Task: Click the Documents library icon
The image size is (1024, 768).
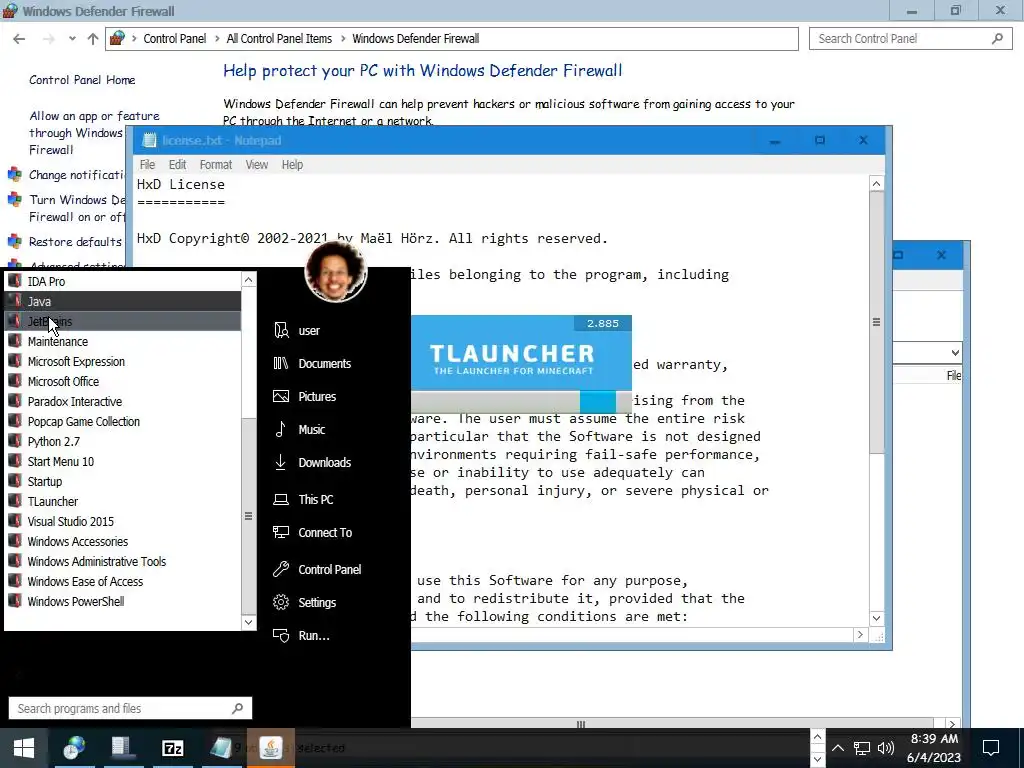Action: tap(281, 363)
